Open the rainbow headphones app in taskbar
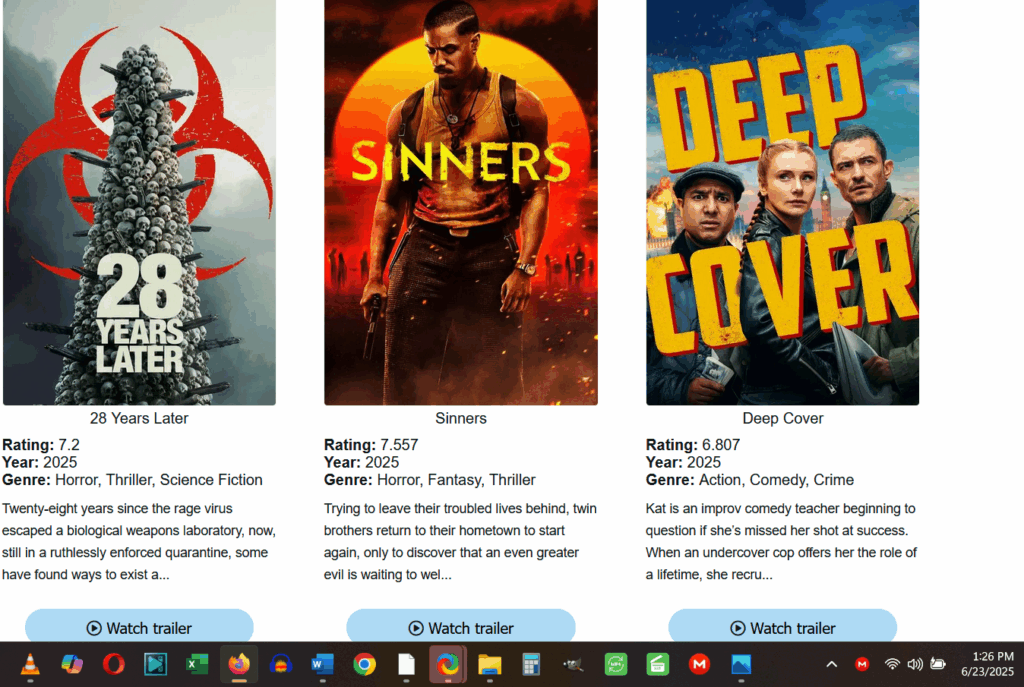Screen dimensions: 1024x687 [281, 664]
